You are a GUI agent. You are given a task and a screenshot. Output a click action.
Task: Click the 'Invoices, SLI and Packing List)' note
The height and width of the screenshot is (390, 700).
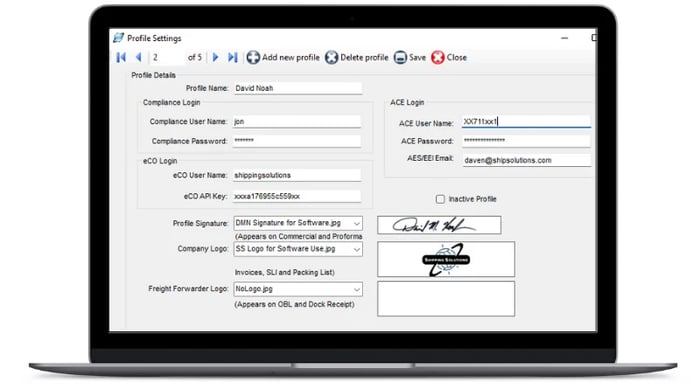point(285,272)
